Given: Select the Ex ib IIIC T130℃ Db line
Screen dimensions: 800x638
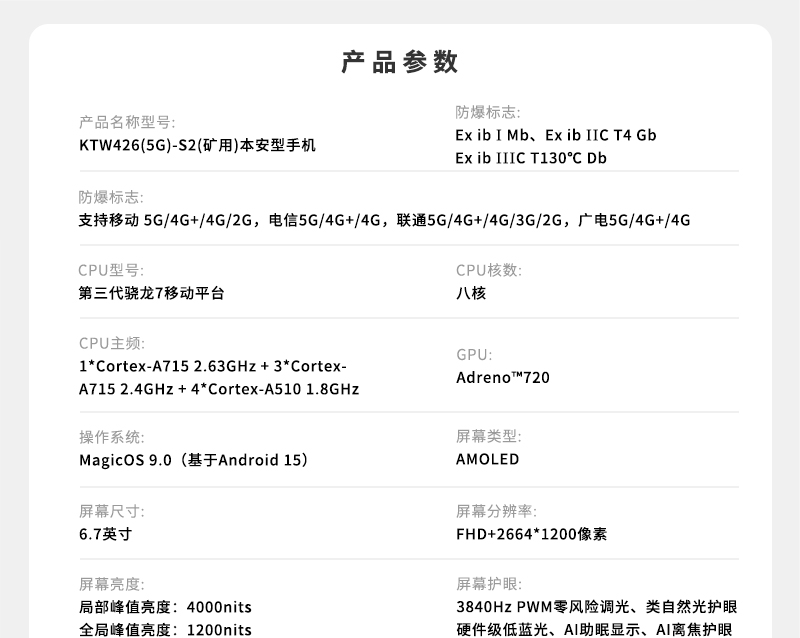Looking at the screenshot, I should point(531,158).
